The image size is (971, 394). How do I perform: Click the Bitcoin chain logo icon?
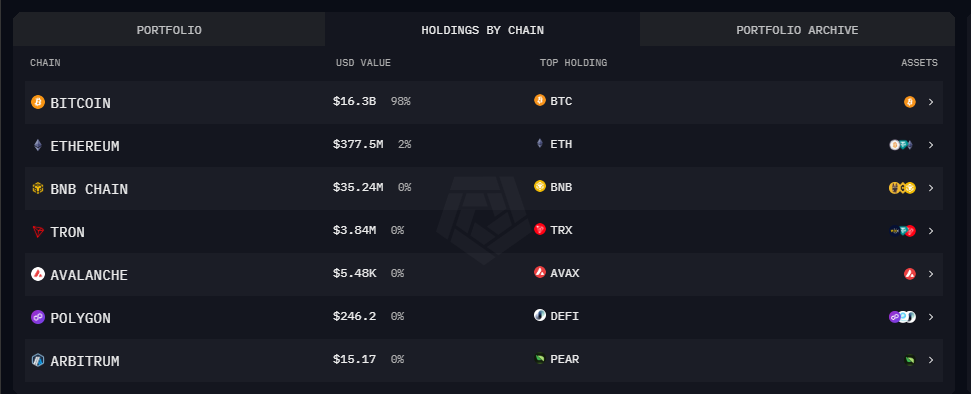coord(38,102)
